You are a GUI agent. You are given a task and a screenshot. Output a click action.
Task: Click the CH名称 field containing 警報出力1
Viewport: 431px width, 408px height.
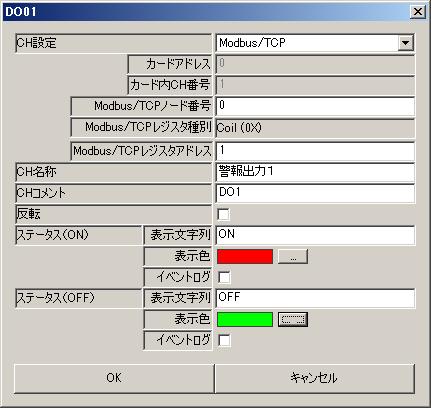pos(315,172)
